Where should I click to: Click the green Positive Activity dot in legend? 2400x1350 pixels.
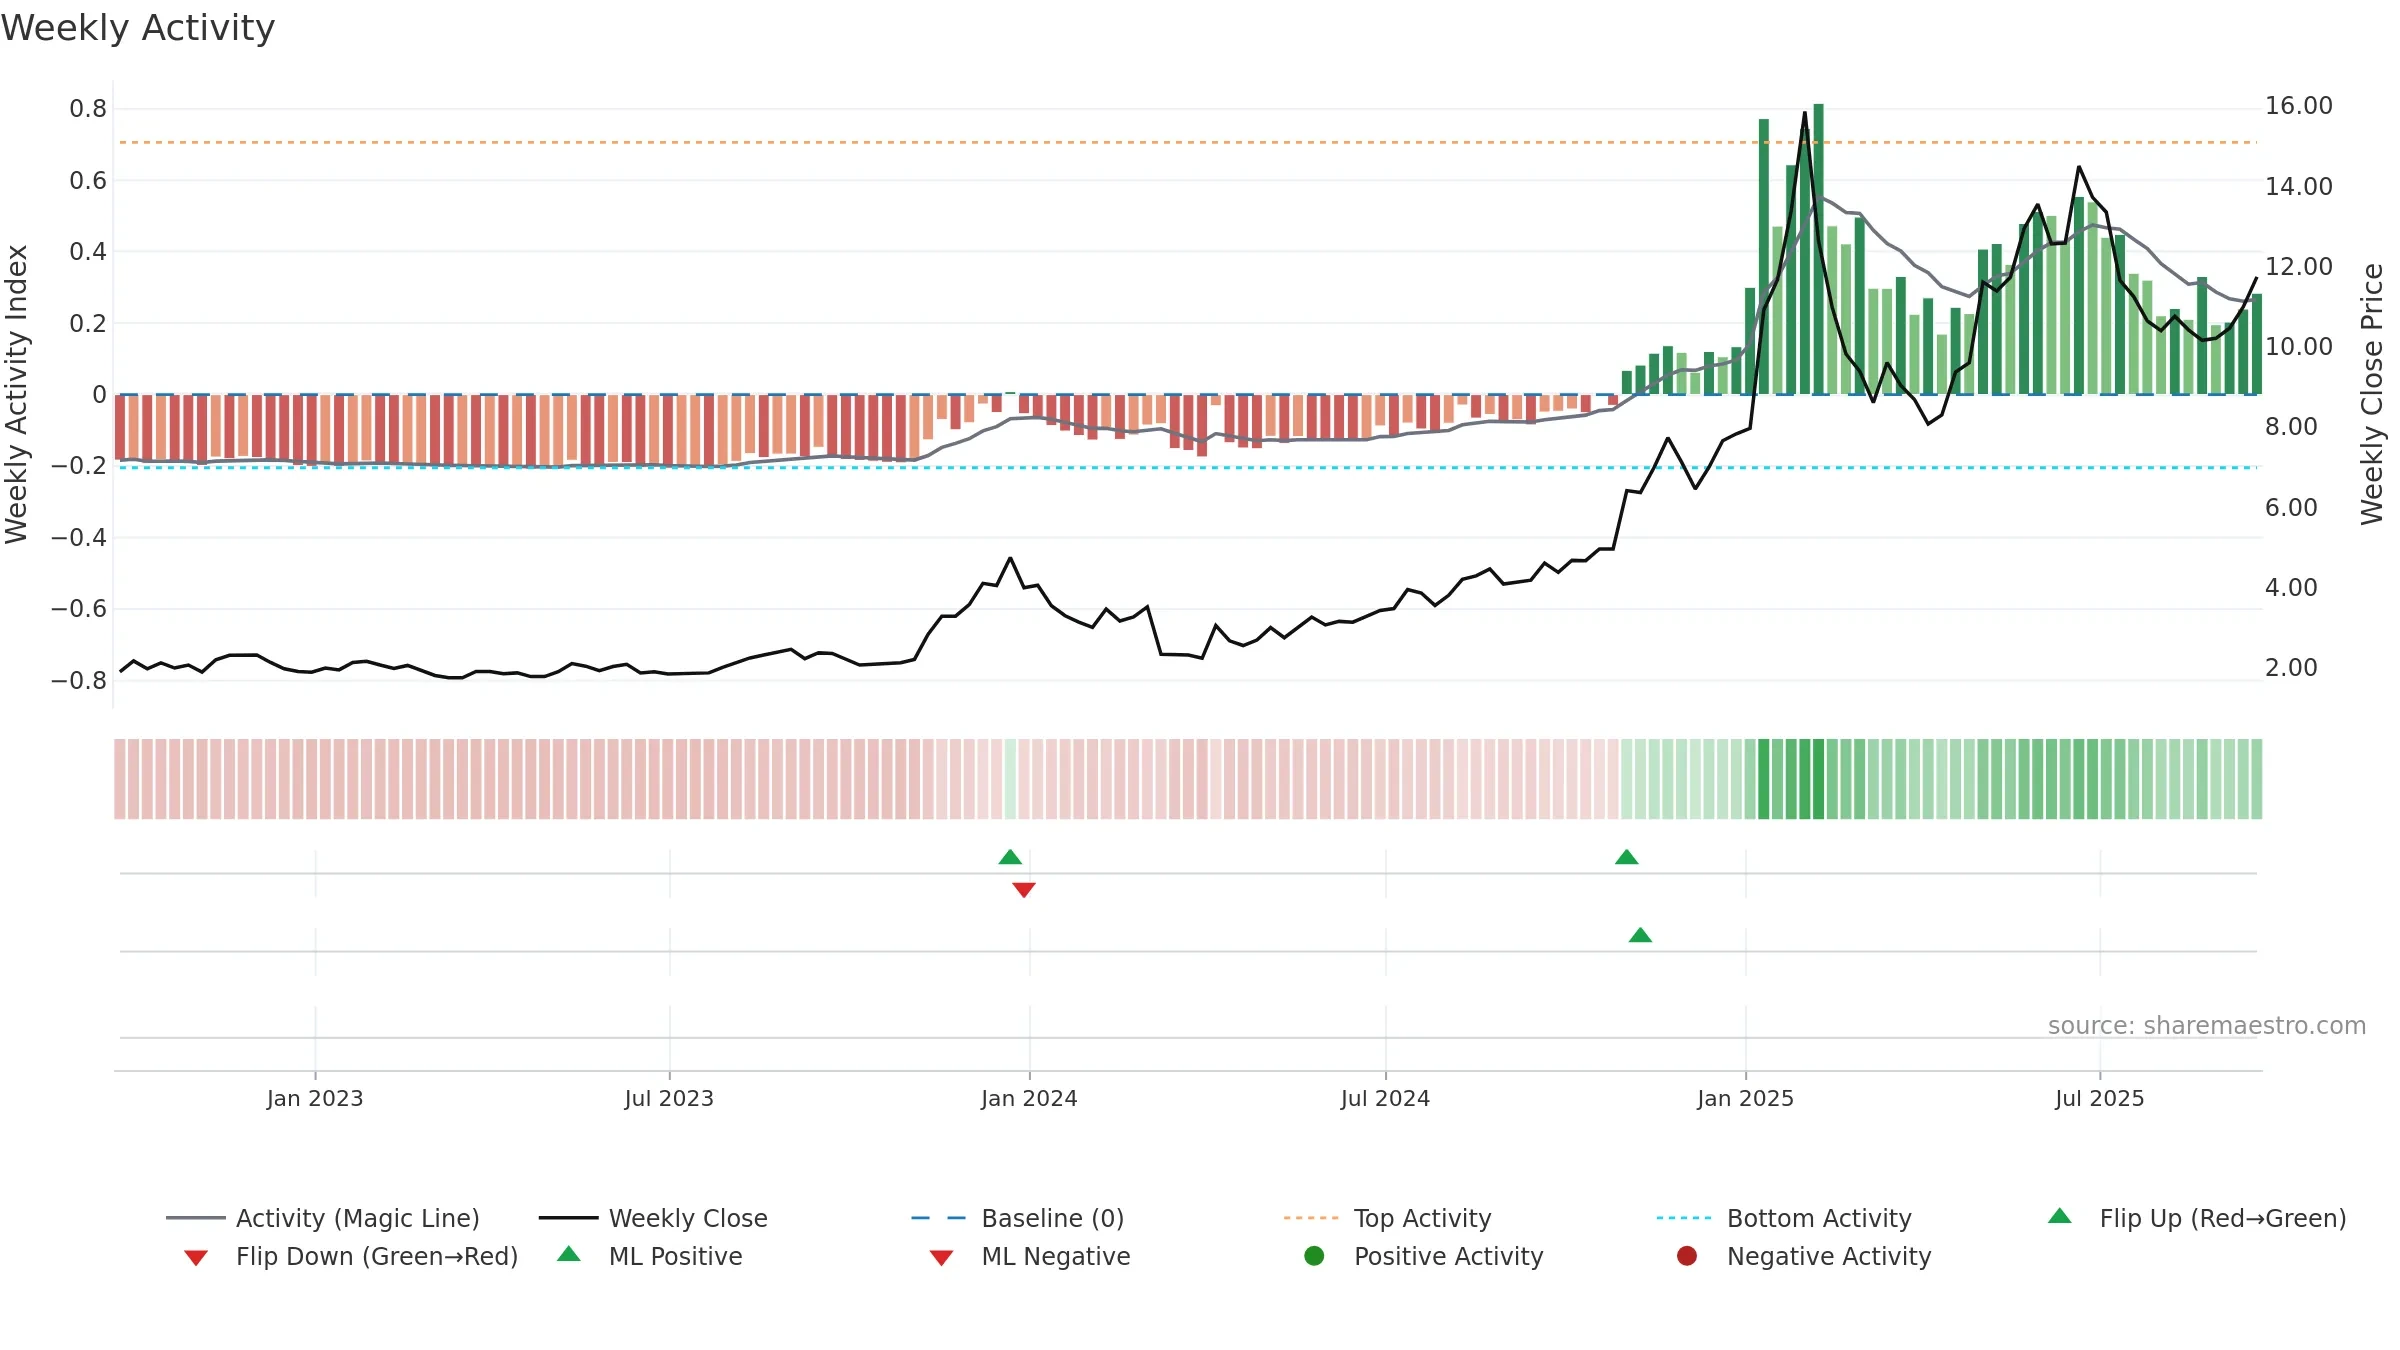pyautogui.click(x=1315, y=1256)
